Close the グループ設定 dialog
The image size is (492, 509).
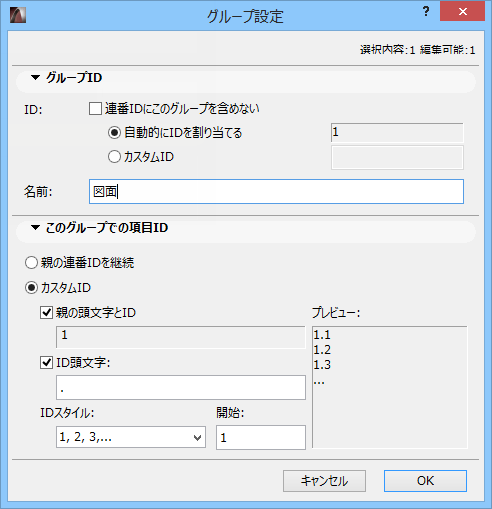462,12
